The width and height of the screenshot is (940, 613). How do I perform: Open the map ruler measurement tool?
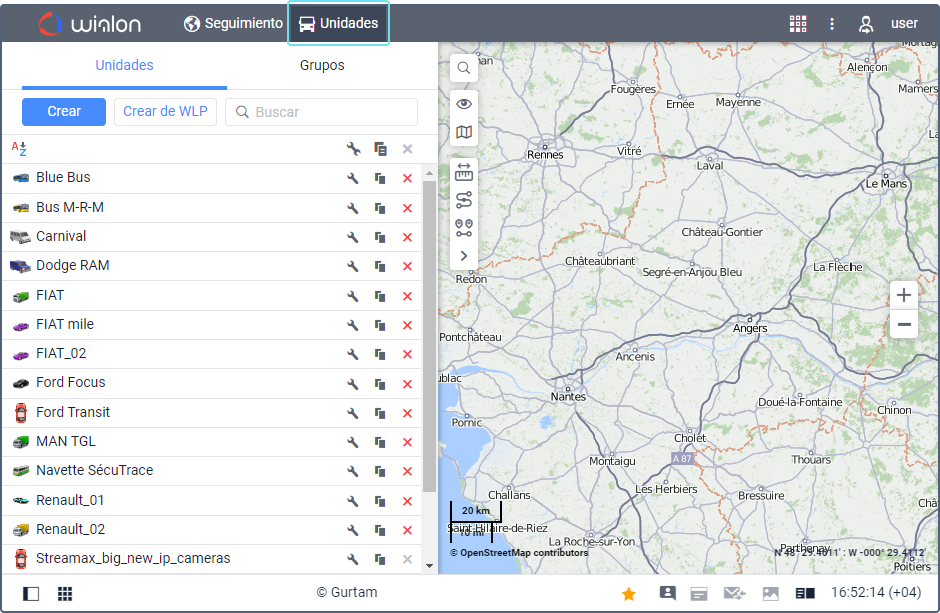464,172
